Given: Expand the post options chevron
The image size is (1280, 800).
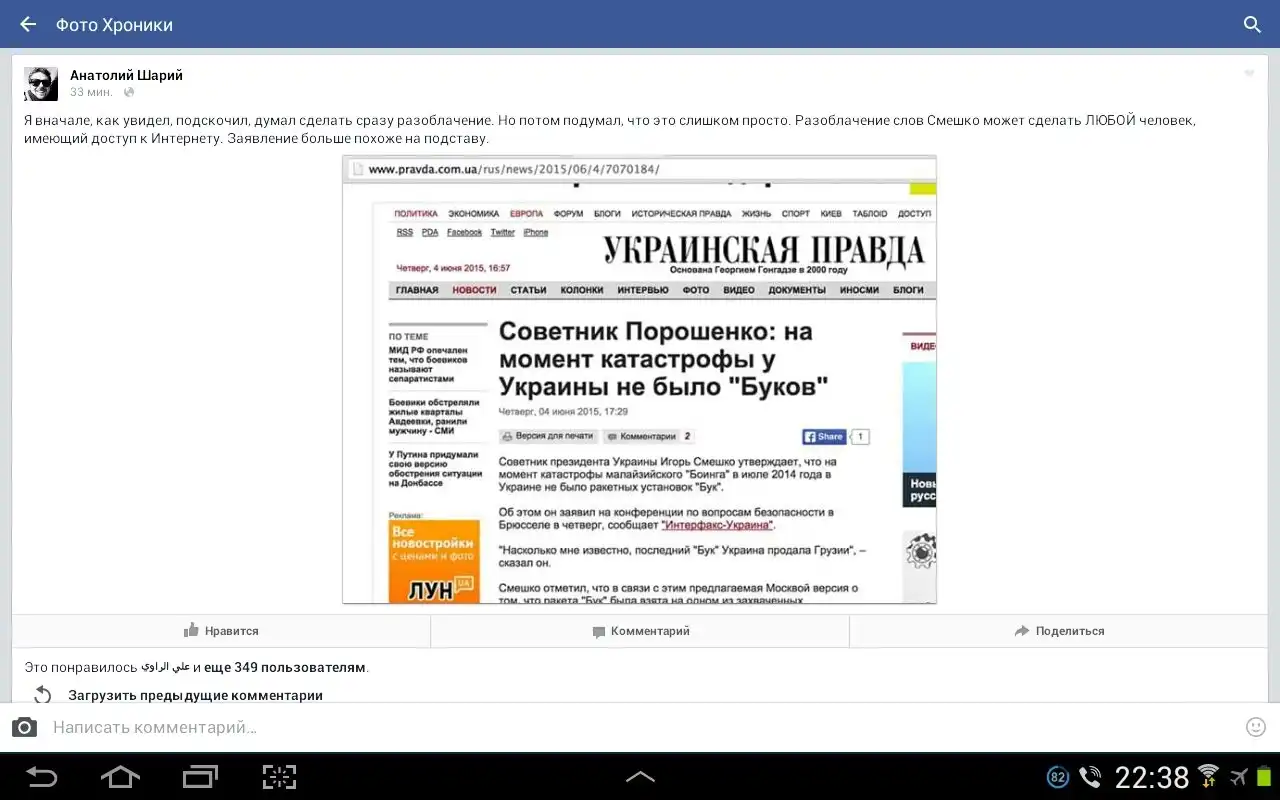Looking at the screenshot, I should [x=1249, y=74].
